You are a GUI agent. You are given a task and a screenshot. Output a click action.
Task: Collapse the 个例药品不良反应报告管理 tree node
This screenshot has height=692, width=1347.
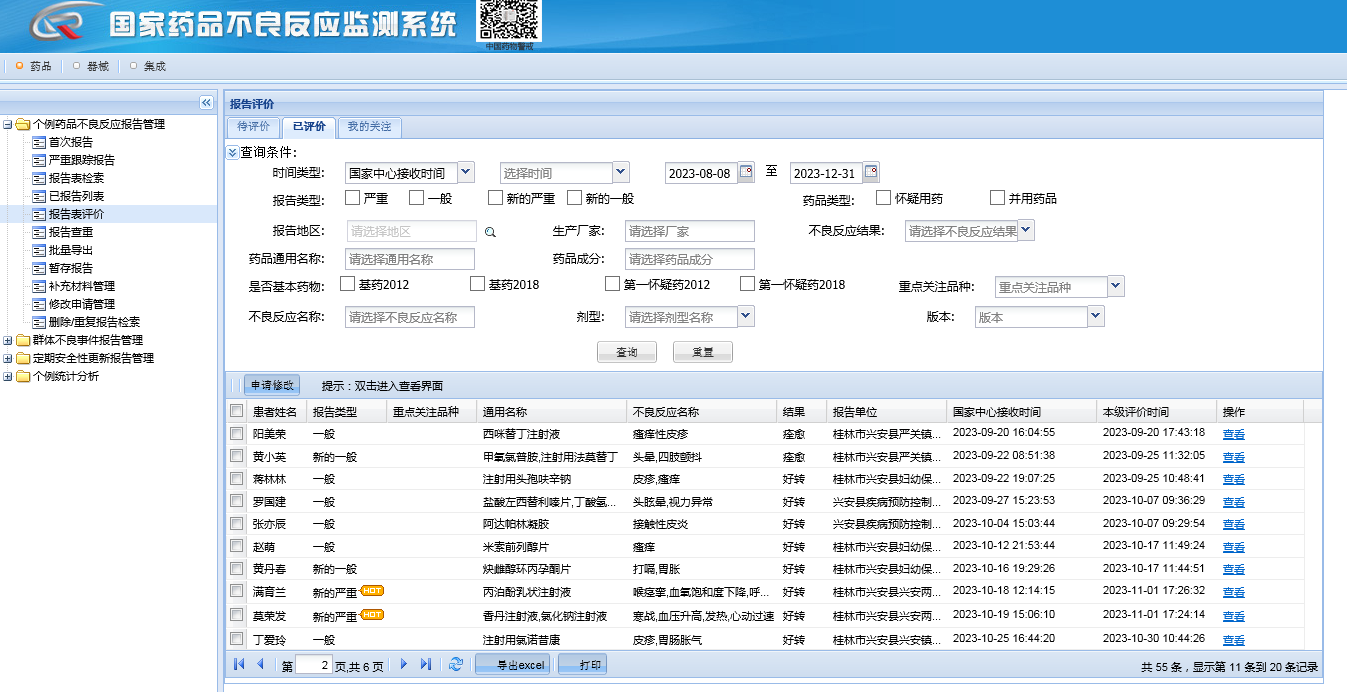point(8,125)
